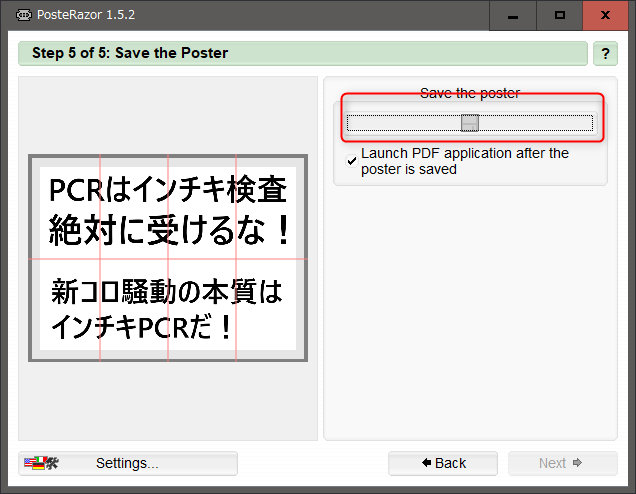Uncheck Launch PDF application after saving

pos(351,160)
